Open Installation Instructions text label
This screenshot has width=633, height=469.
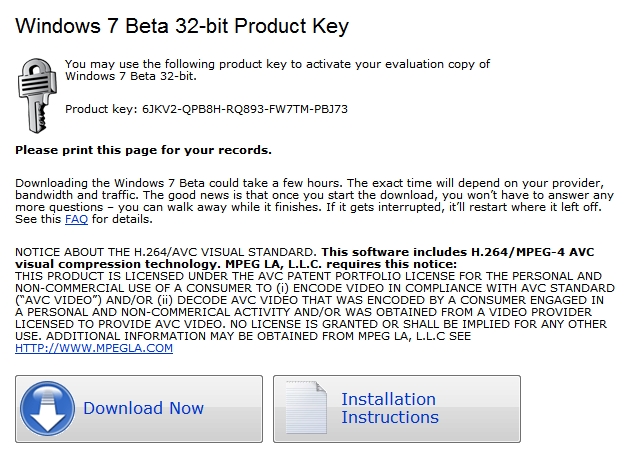pyautogui.click(x=390, y=408)
